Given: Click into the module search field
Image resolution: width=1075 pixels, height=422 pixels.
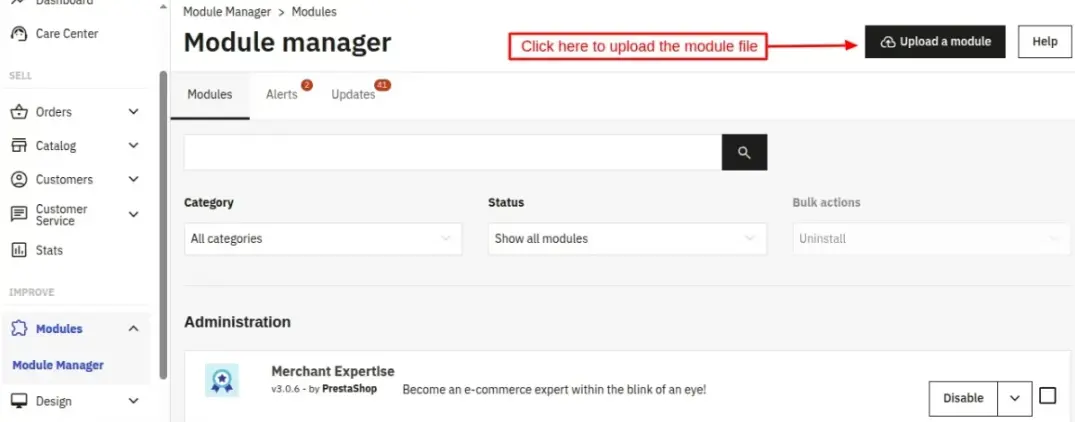Looking at the screenshot, I should click(x=452, y=152).
